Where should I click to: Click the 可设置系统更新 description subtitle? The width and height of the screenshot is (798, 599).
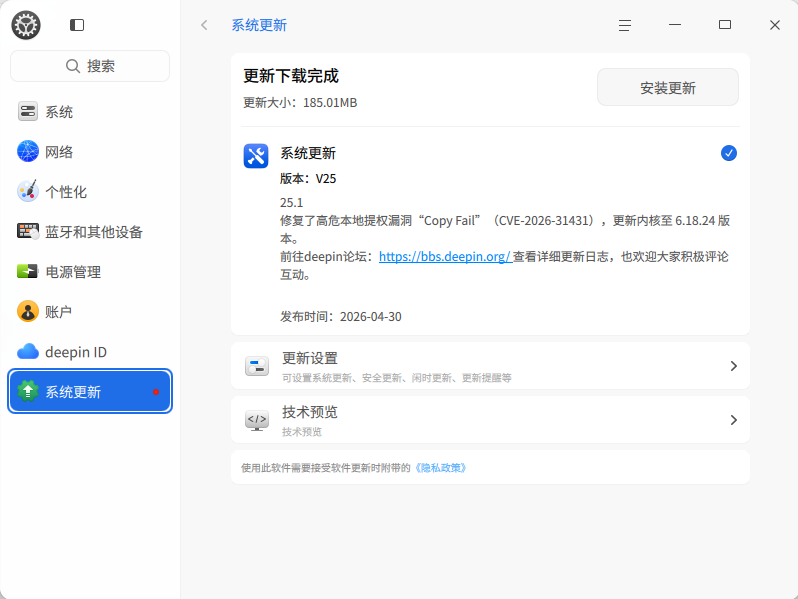click(397, 378)
